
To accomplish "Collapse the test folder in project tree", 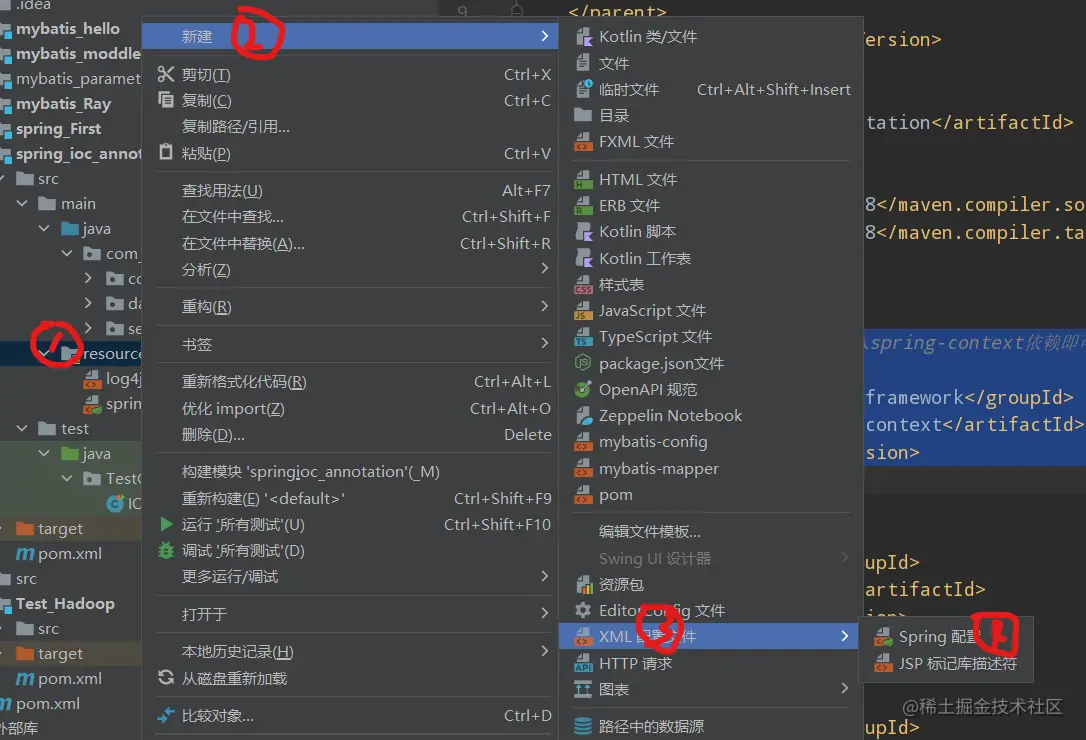I will point(22,429).
